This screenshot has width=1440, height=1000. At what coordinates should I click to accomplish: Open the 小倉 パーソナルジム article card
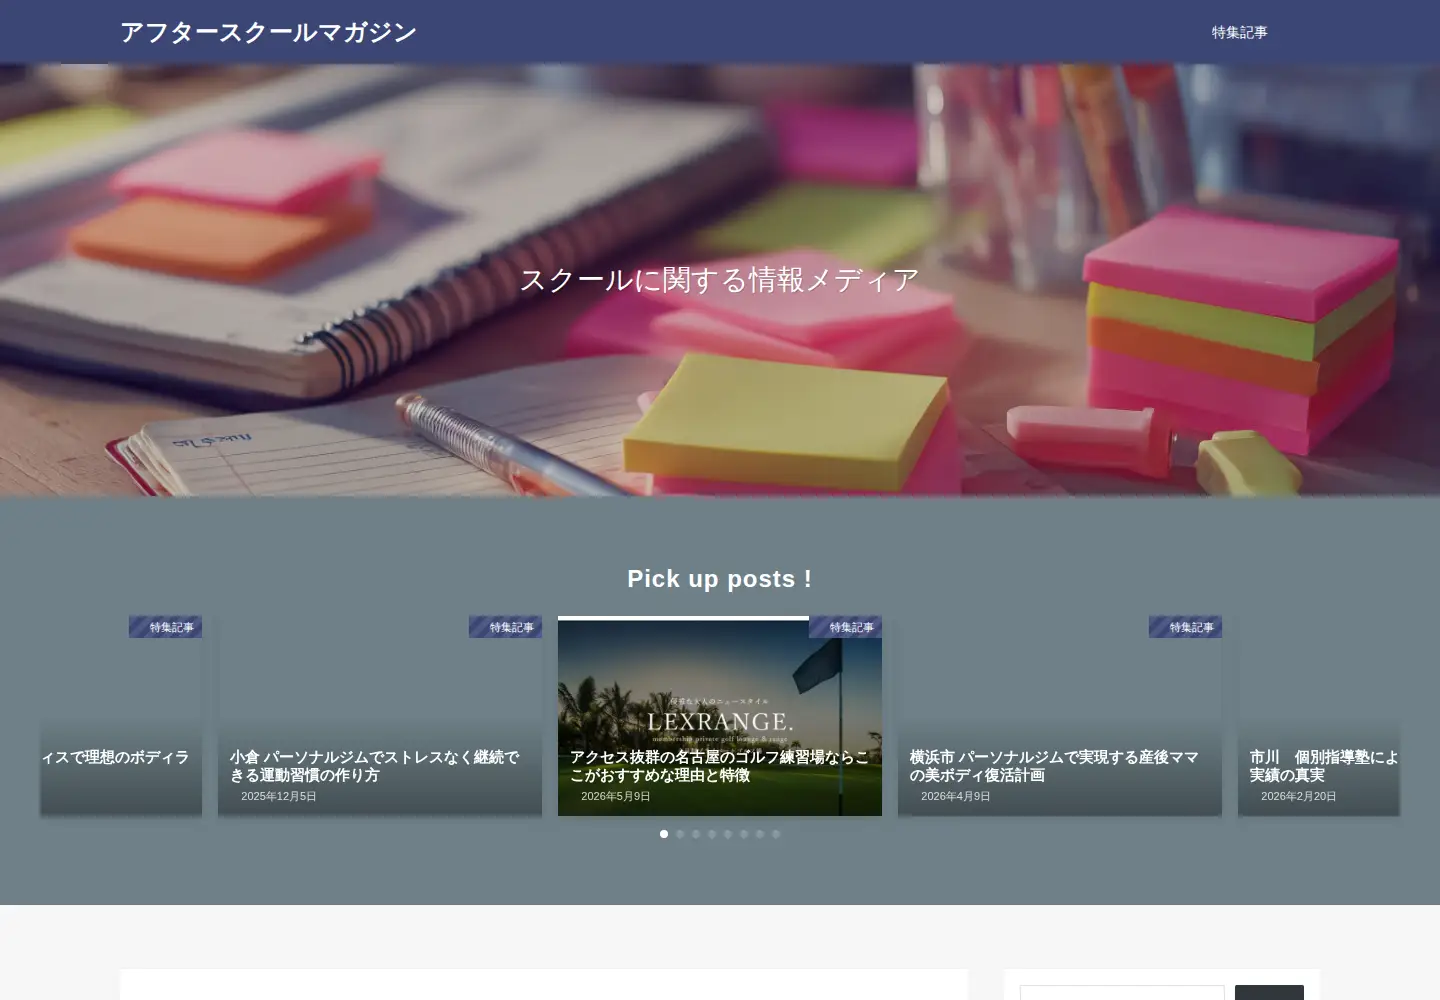click(x=380, y=716)
